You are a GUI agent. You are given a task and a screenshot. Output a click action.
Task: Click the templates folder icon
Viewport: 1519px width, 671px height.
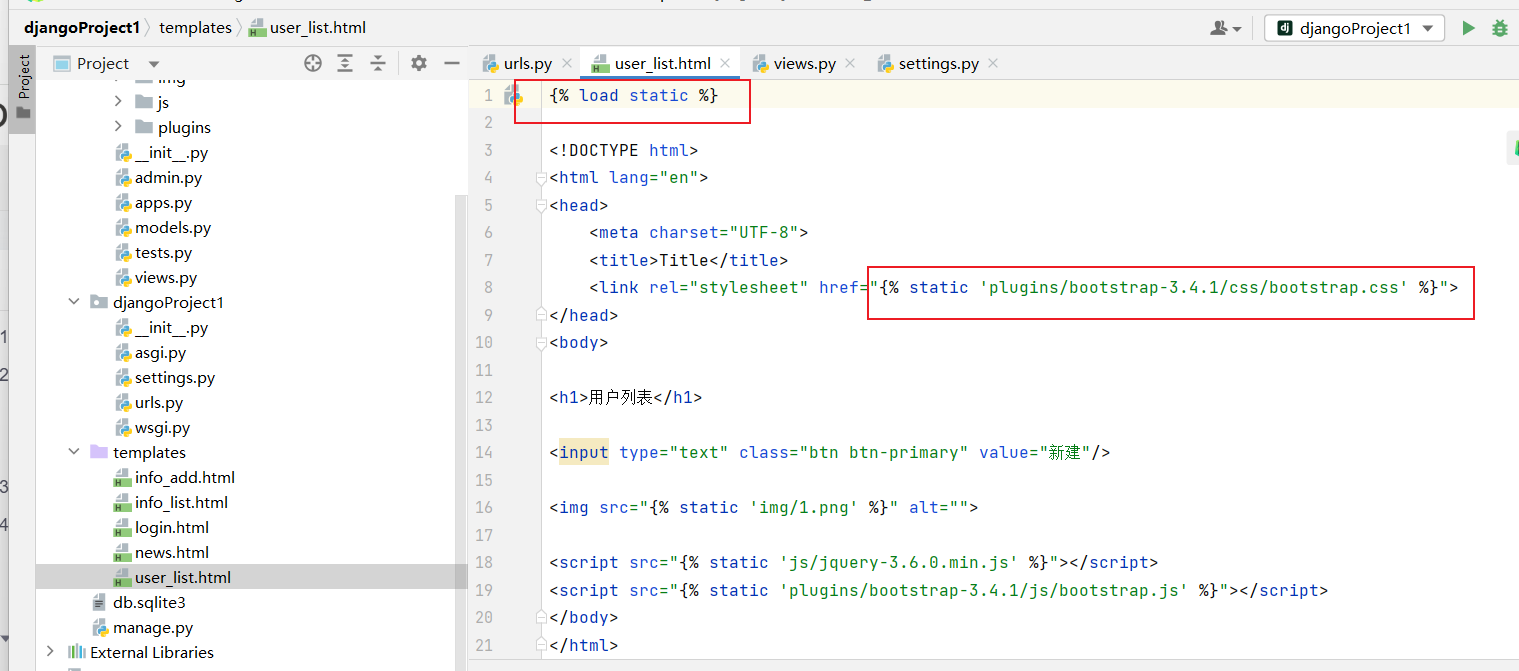[x=99, y=452]
